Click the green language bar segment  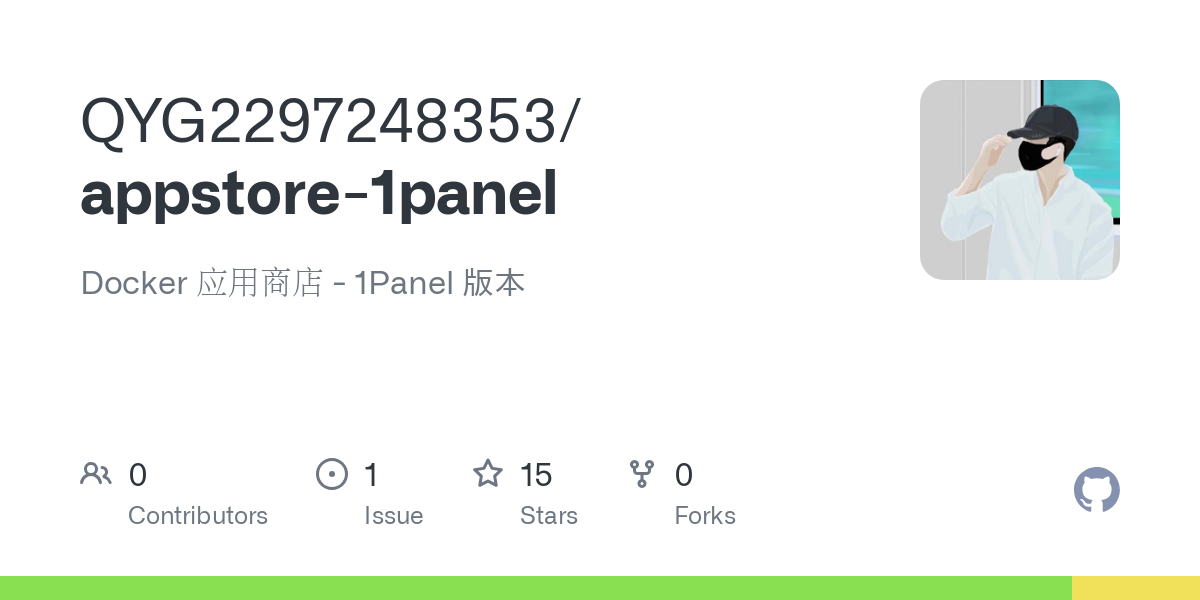tap(536, 588)
